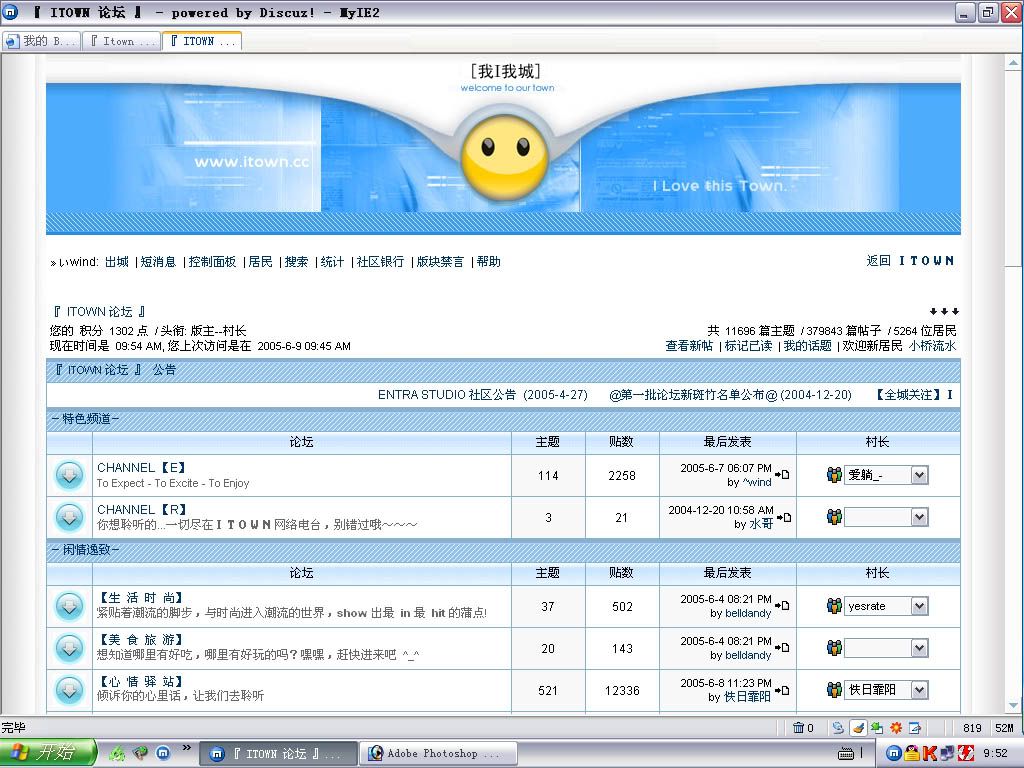Click the page edit icon in status bar

915,728
